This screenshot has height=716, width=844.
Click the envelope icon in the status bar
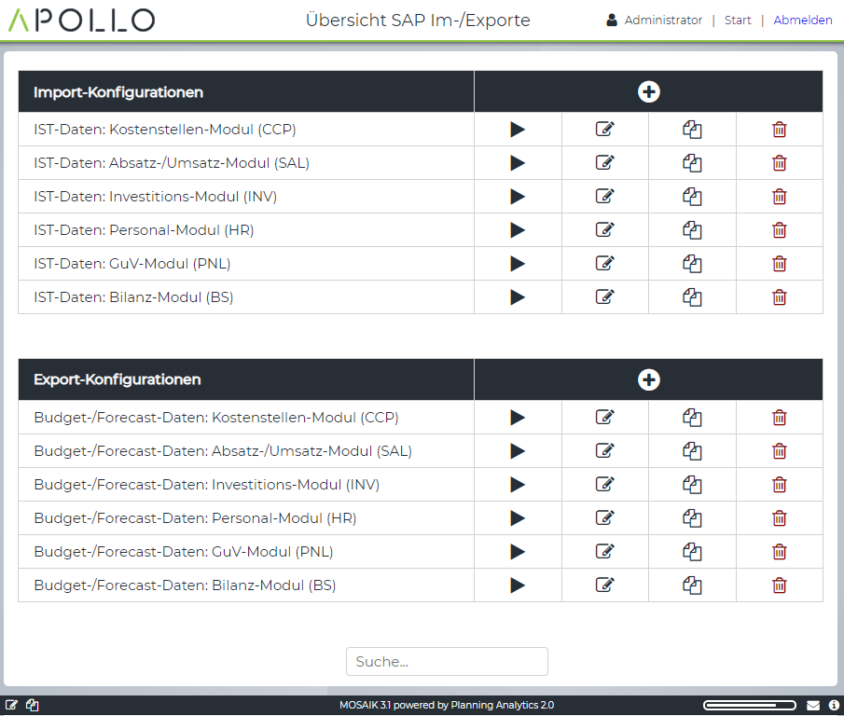[x=813, y=704]
